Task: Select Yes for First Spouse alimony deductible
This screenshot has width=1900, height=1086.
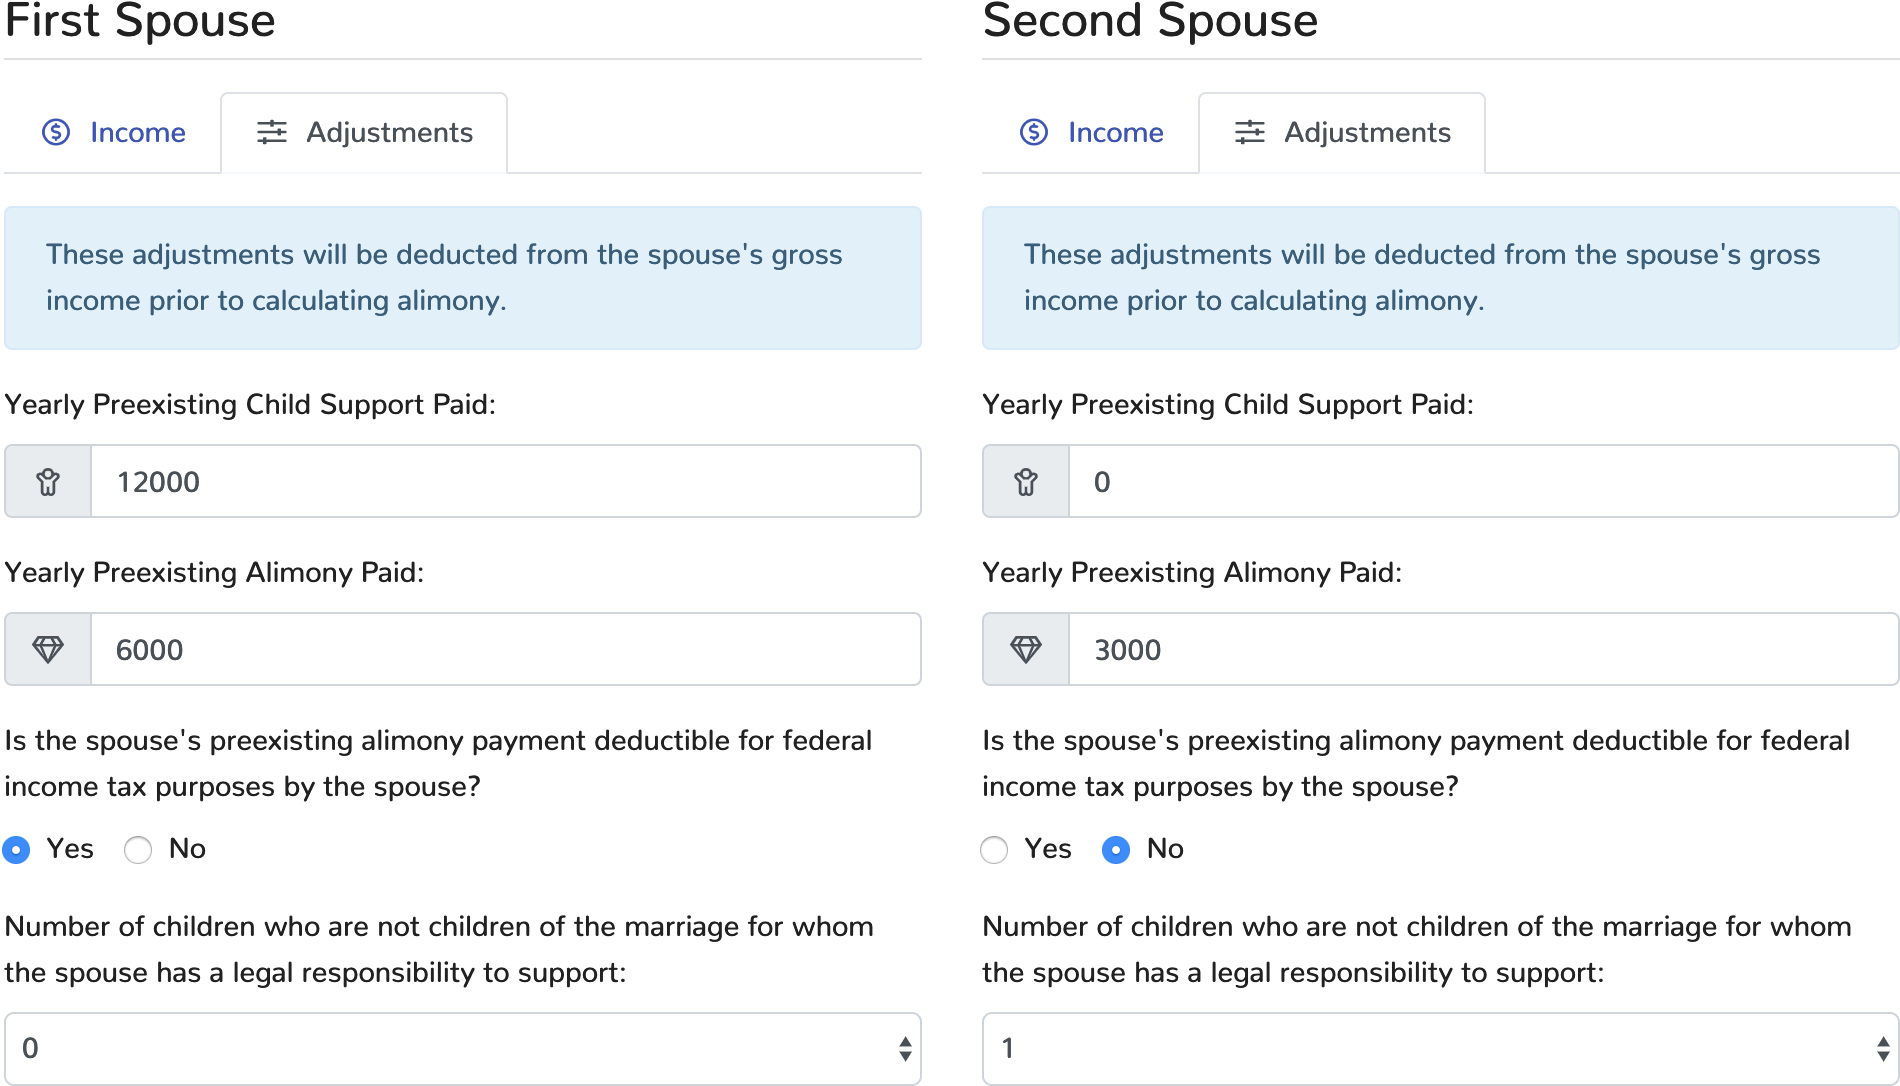Action: [x=16, y=850]
